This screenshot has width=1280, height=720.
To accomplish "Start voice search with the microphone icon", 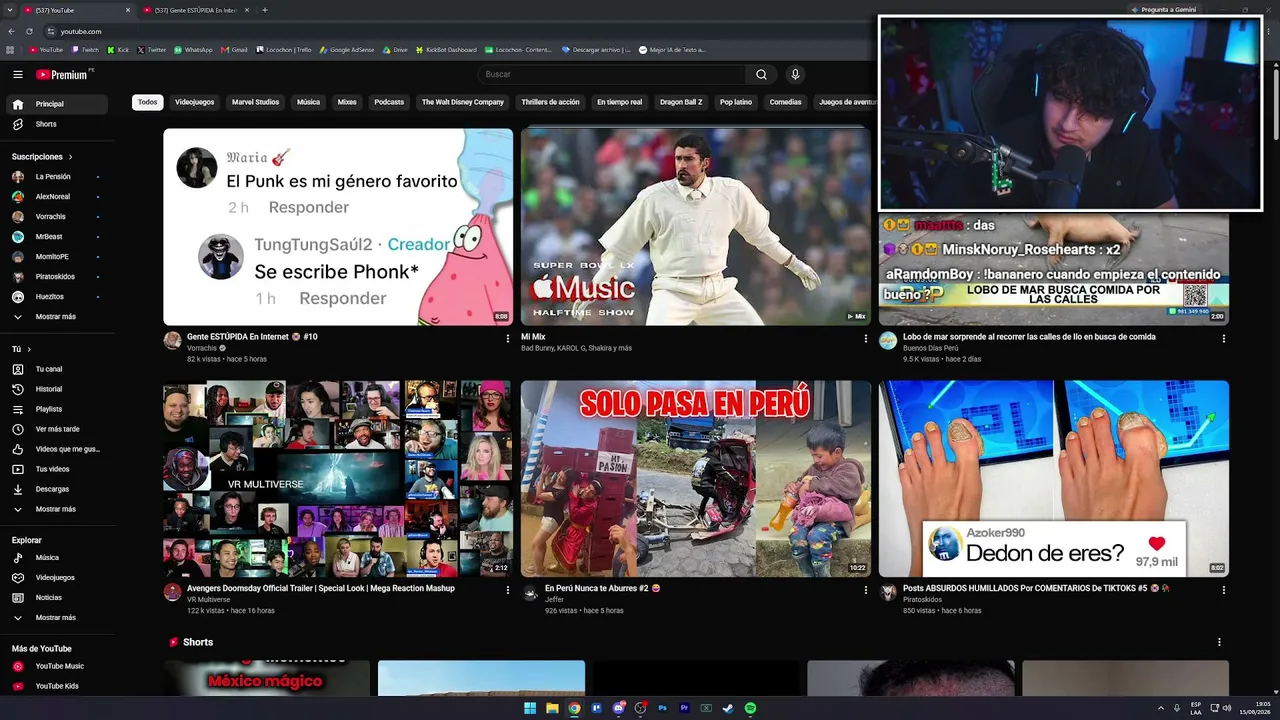I will click(x=795, y=74).
